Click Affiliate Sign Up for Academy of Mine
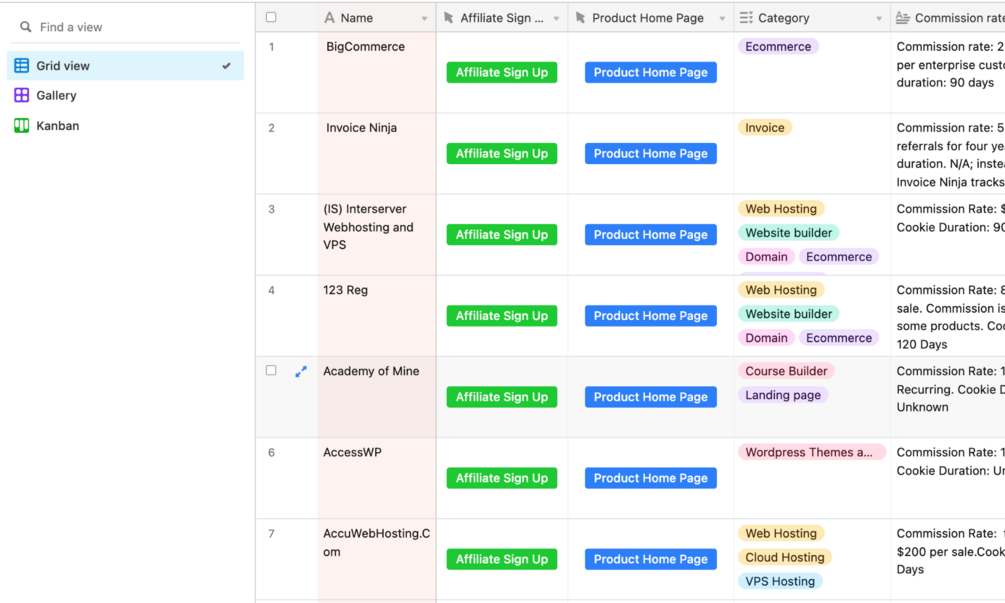The width and height of the screenshot is (1005, 603). tap(502, 397)
